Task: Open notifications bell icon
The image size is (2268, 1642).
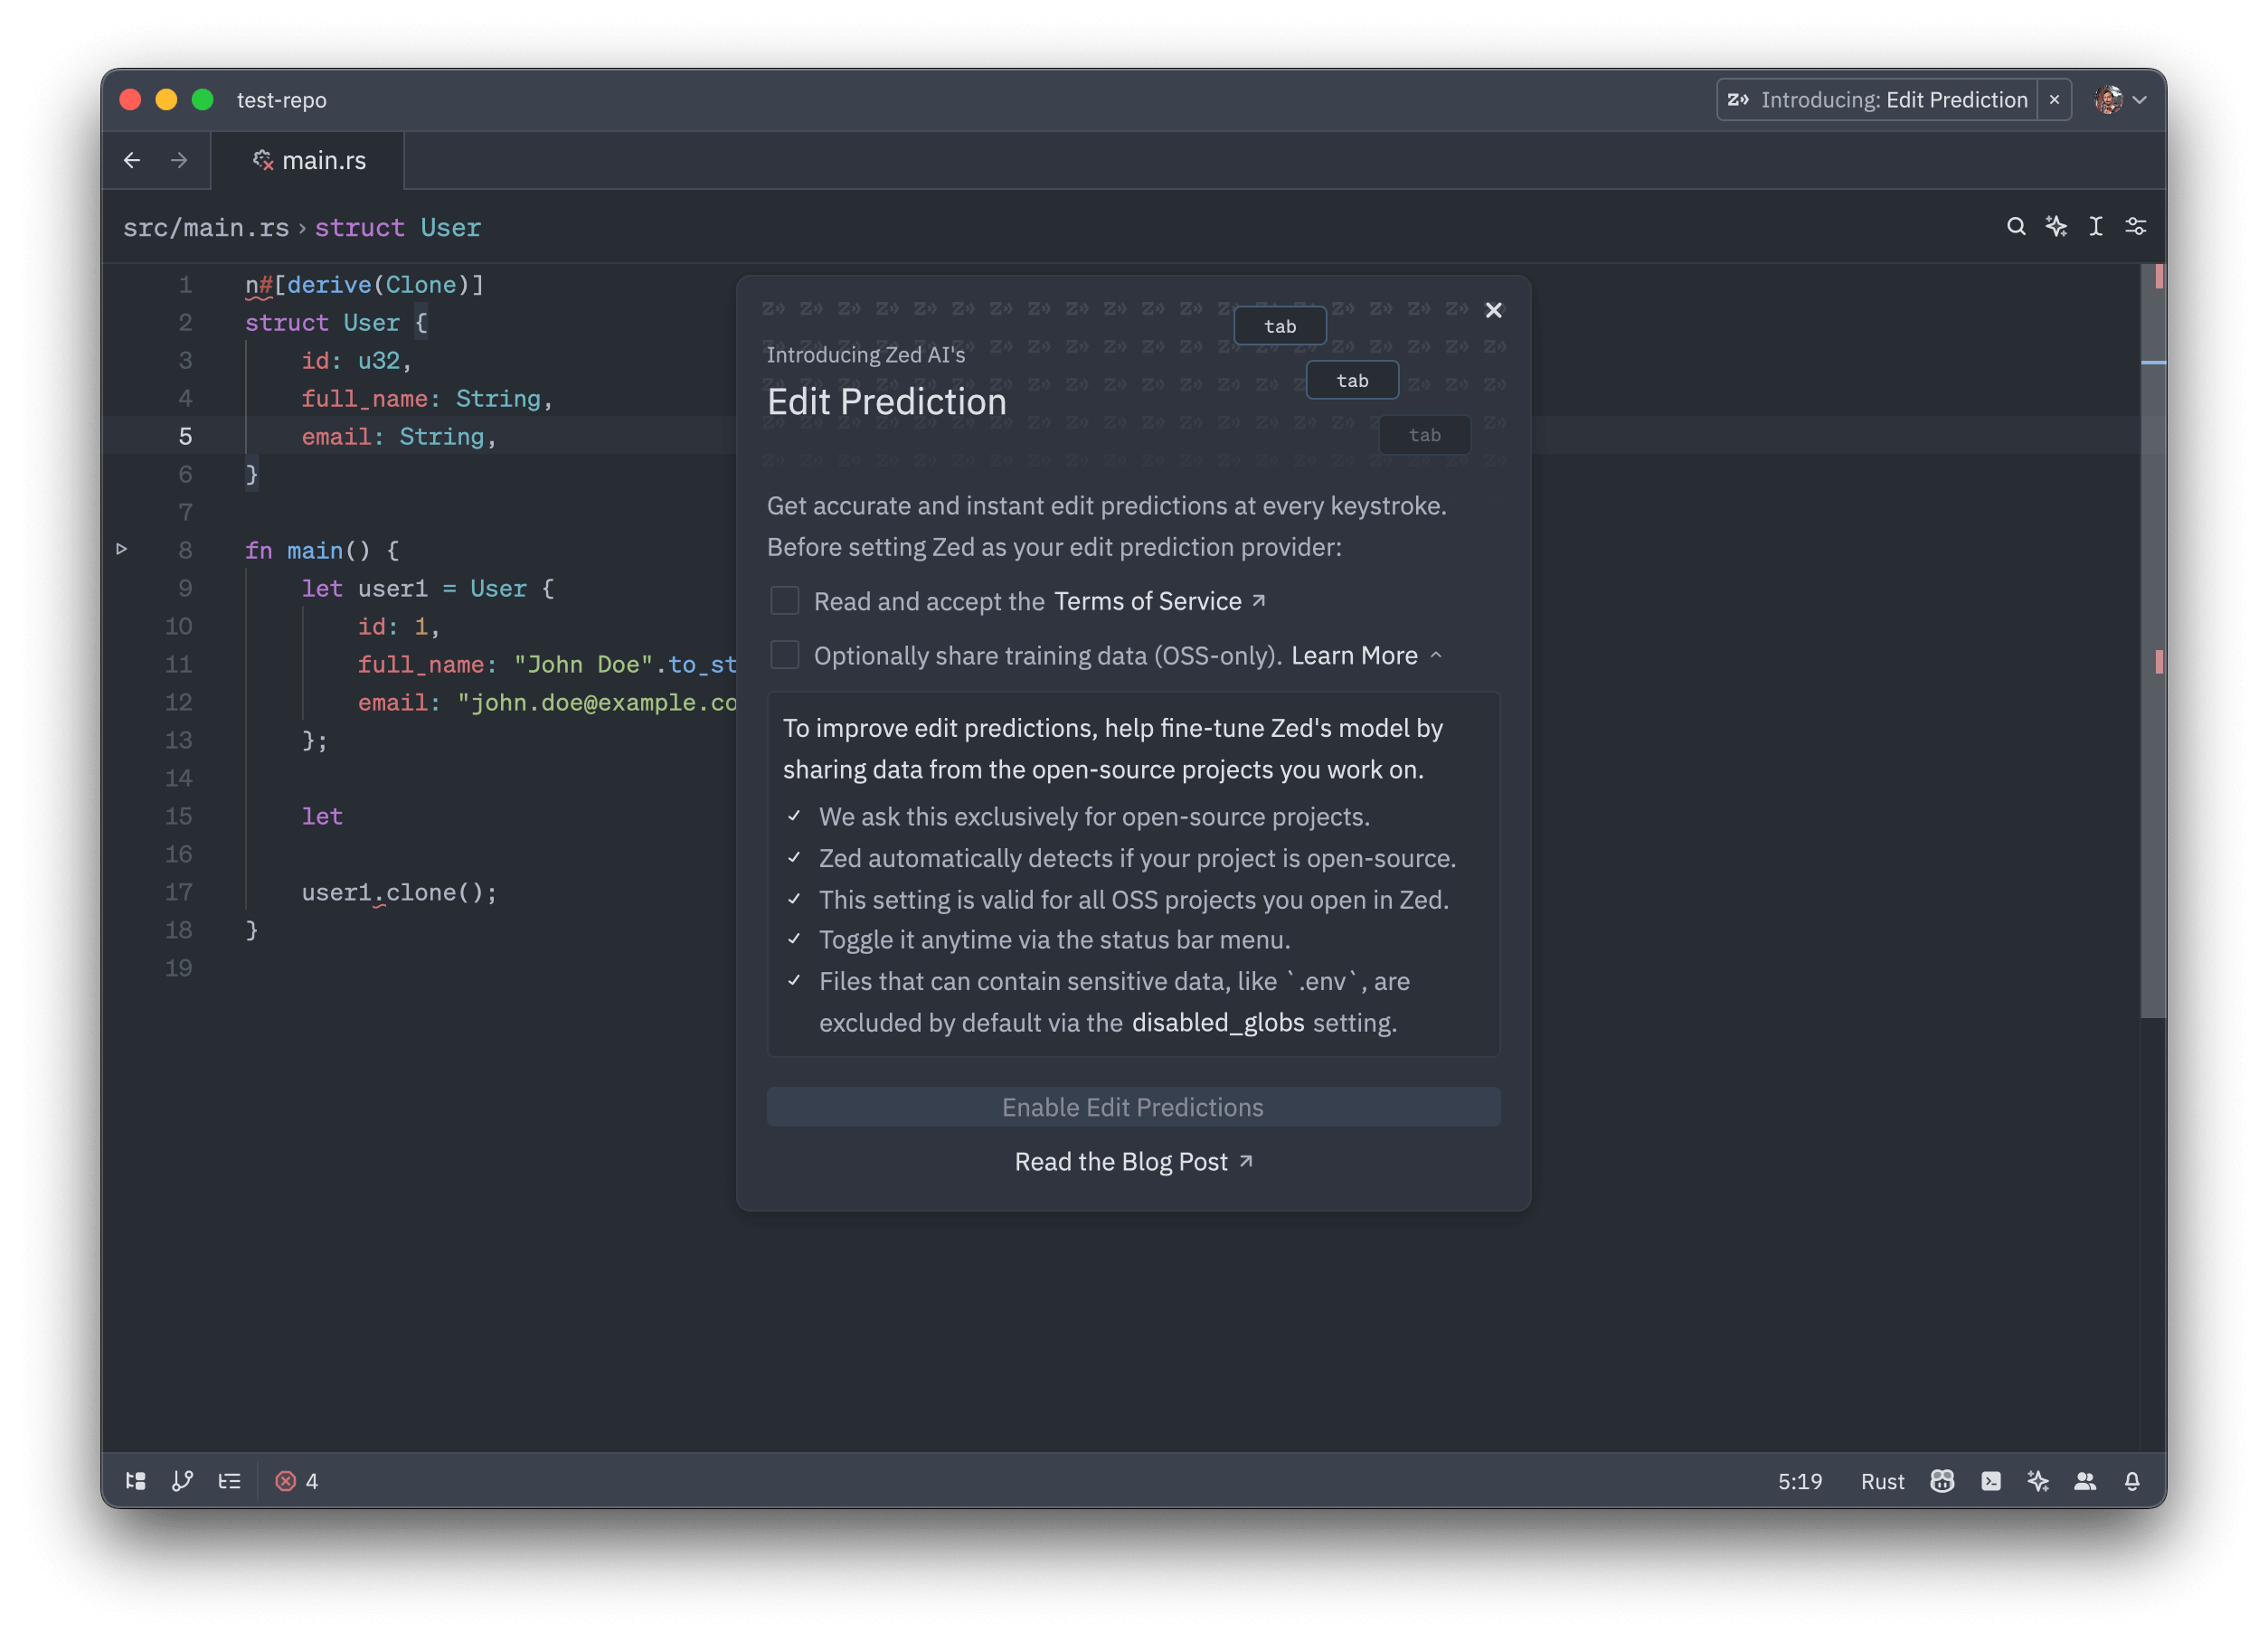Action: [x=2132, y=1481]
